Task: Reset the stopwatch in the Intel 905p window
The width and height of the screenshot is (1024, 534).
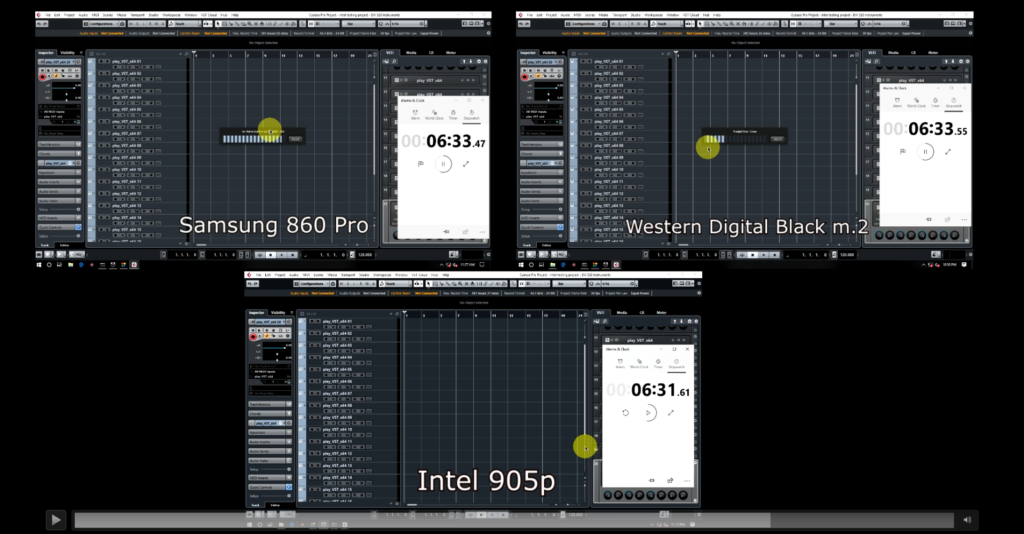Action: tap(626, 413)
